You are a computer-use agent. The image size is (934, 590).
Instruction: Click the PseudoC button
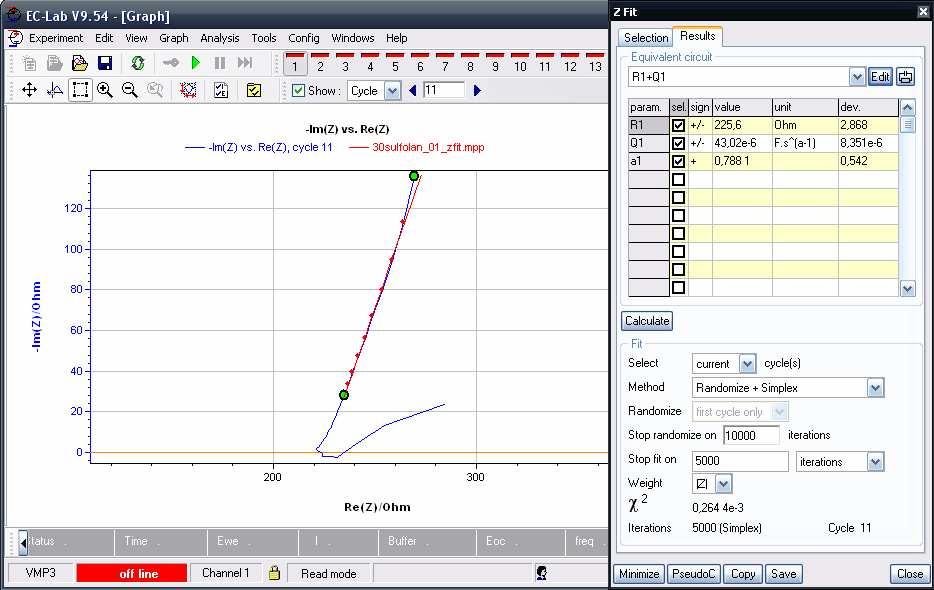click(x=693, y=573)
